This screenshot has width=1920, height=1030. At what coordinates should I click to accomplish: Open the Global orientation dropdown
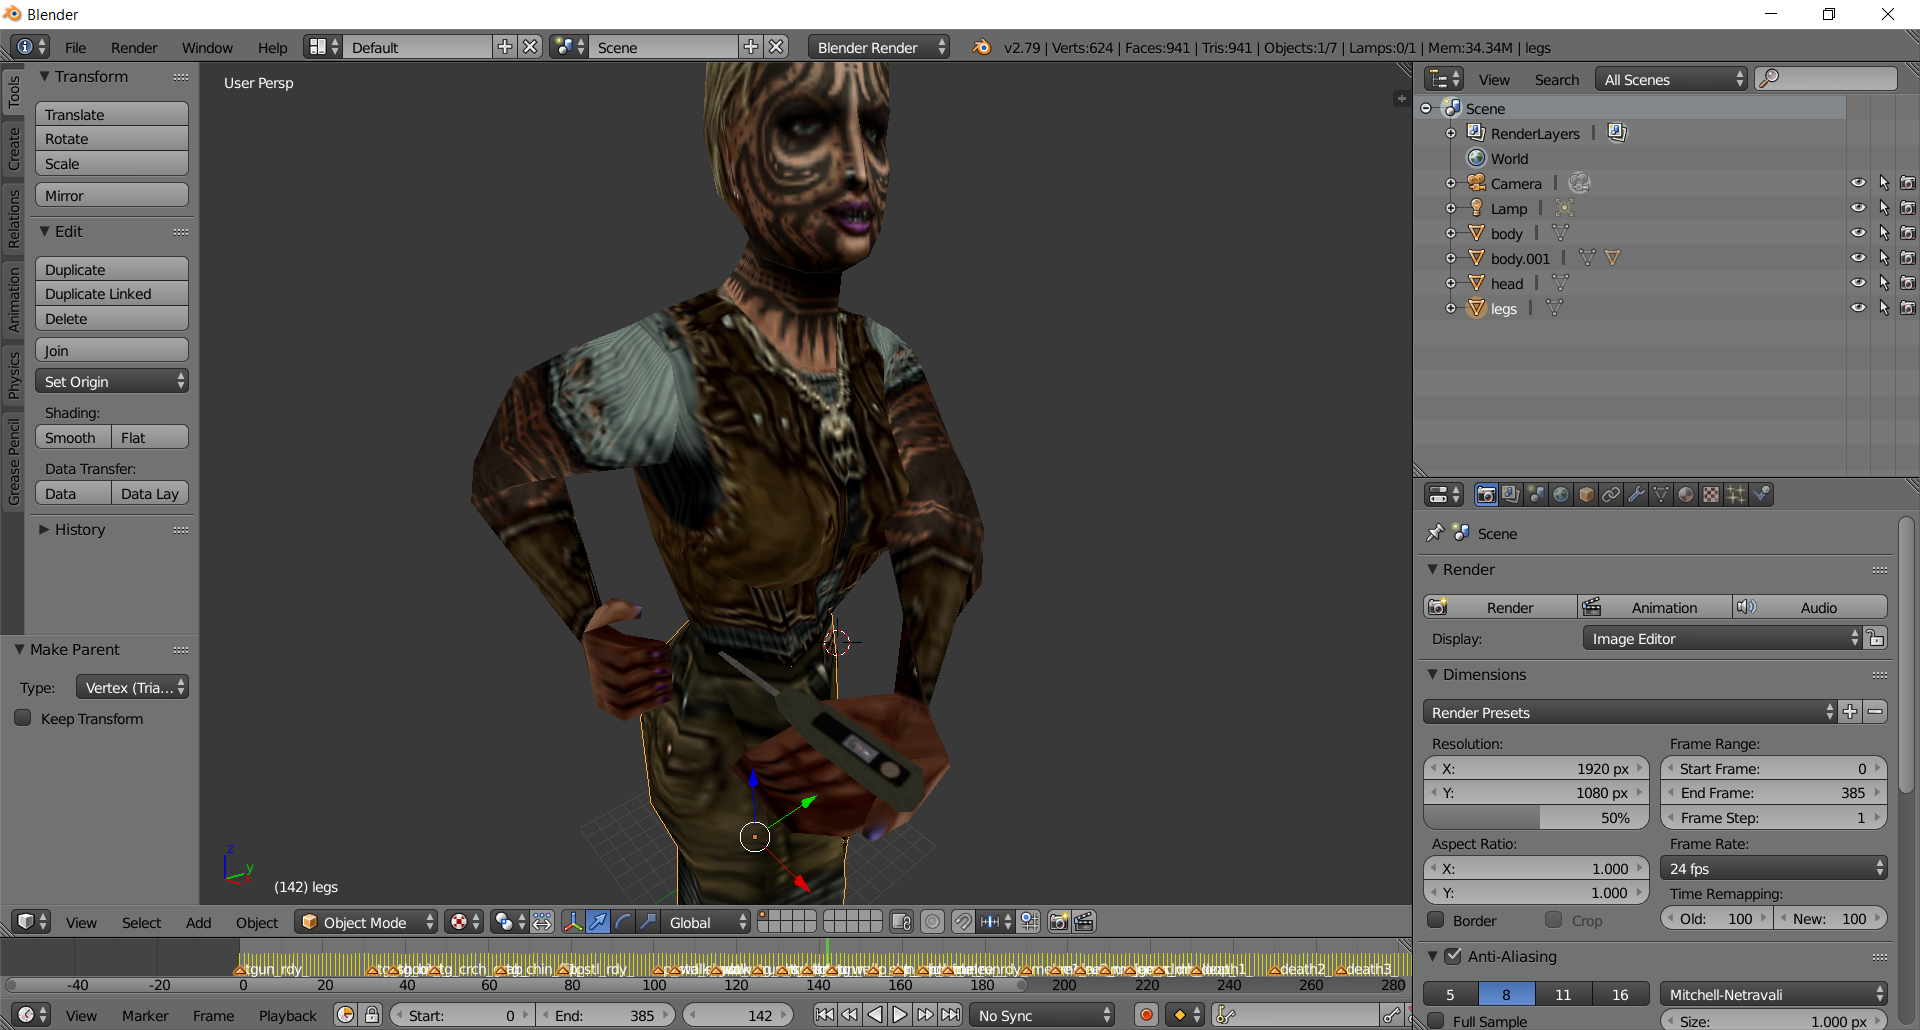707,922
